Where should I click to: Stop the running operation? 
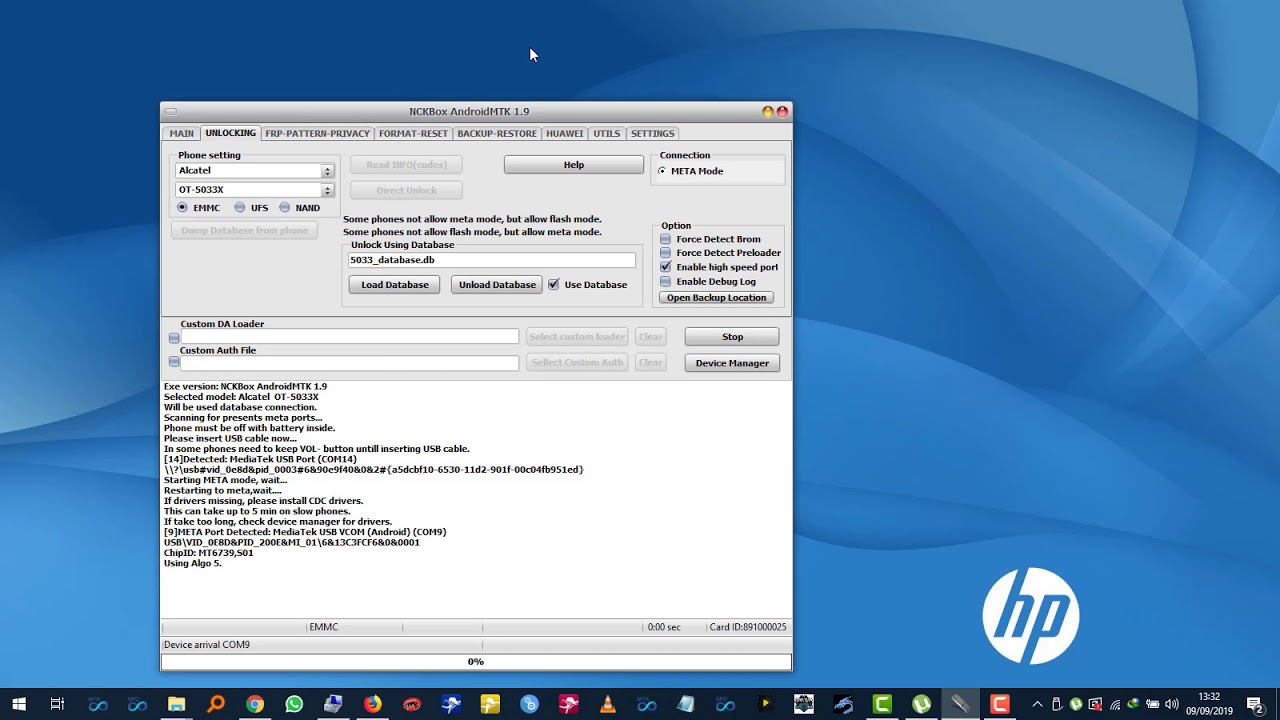point(732,337)
